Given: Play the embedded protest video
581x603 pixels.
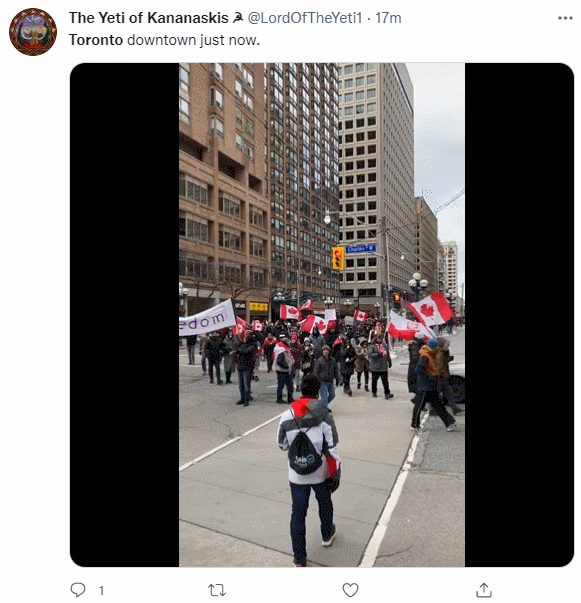Looking at the screenshot, I should pyautogui.click(x=322, y=315).
